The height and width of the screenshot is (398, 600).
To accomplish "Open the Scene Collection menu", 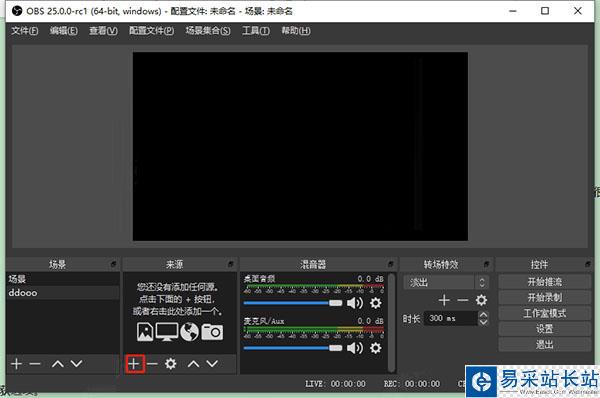I will pyautogui.click(x=208, y=31).
